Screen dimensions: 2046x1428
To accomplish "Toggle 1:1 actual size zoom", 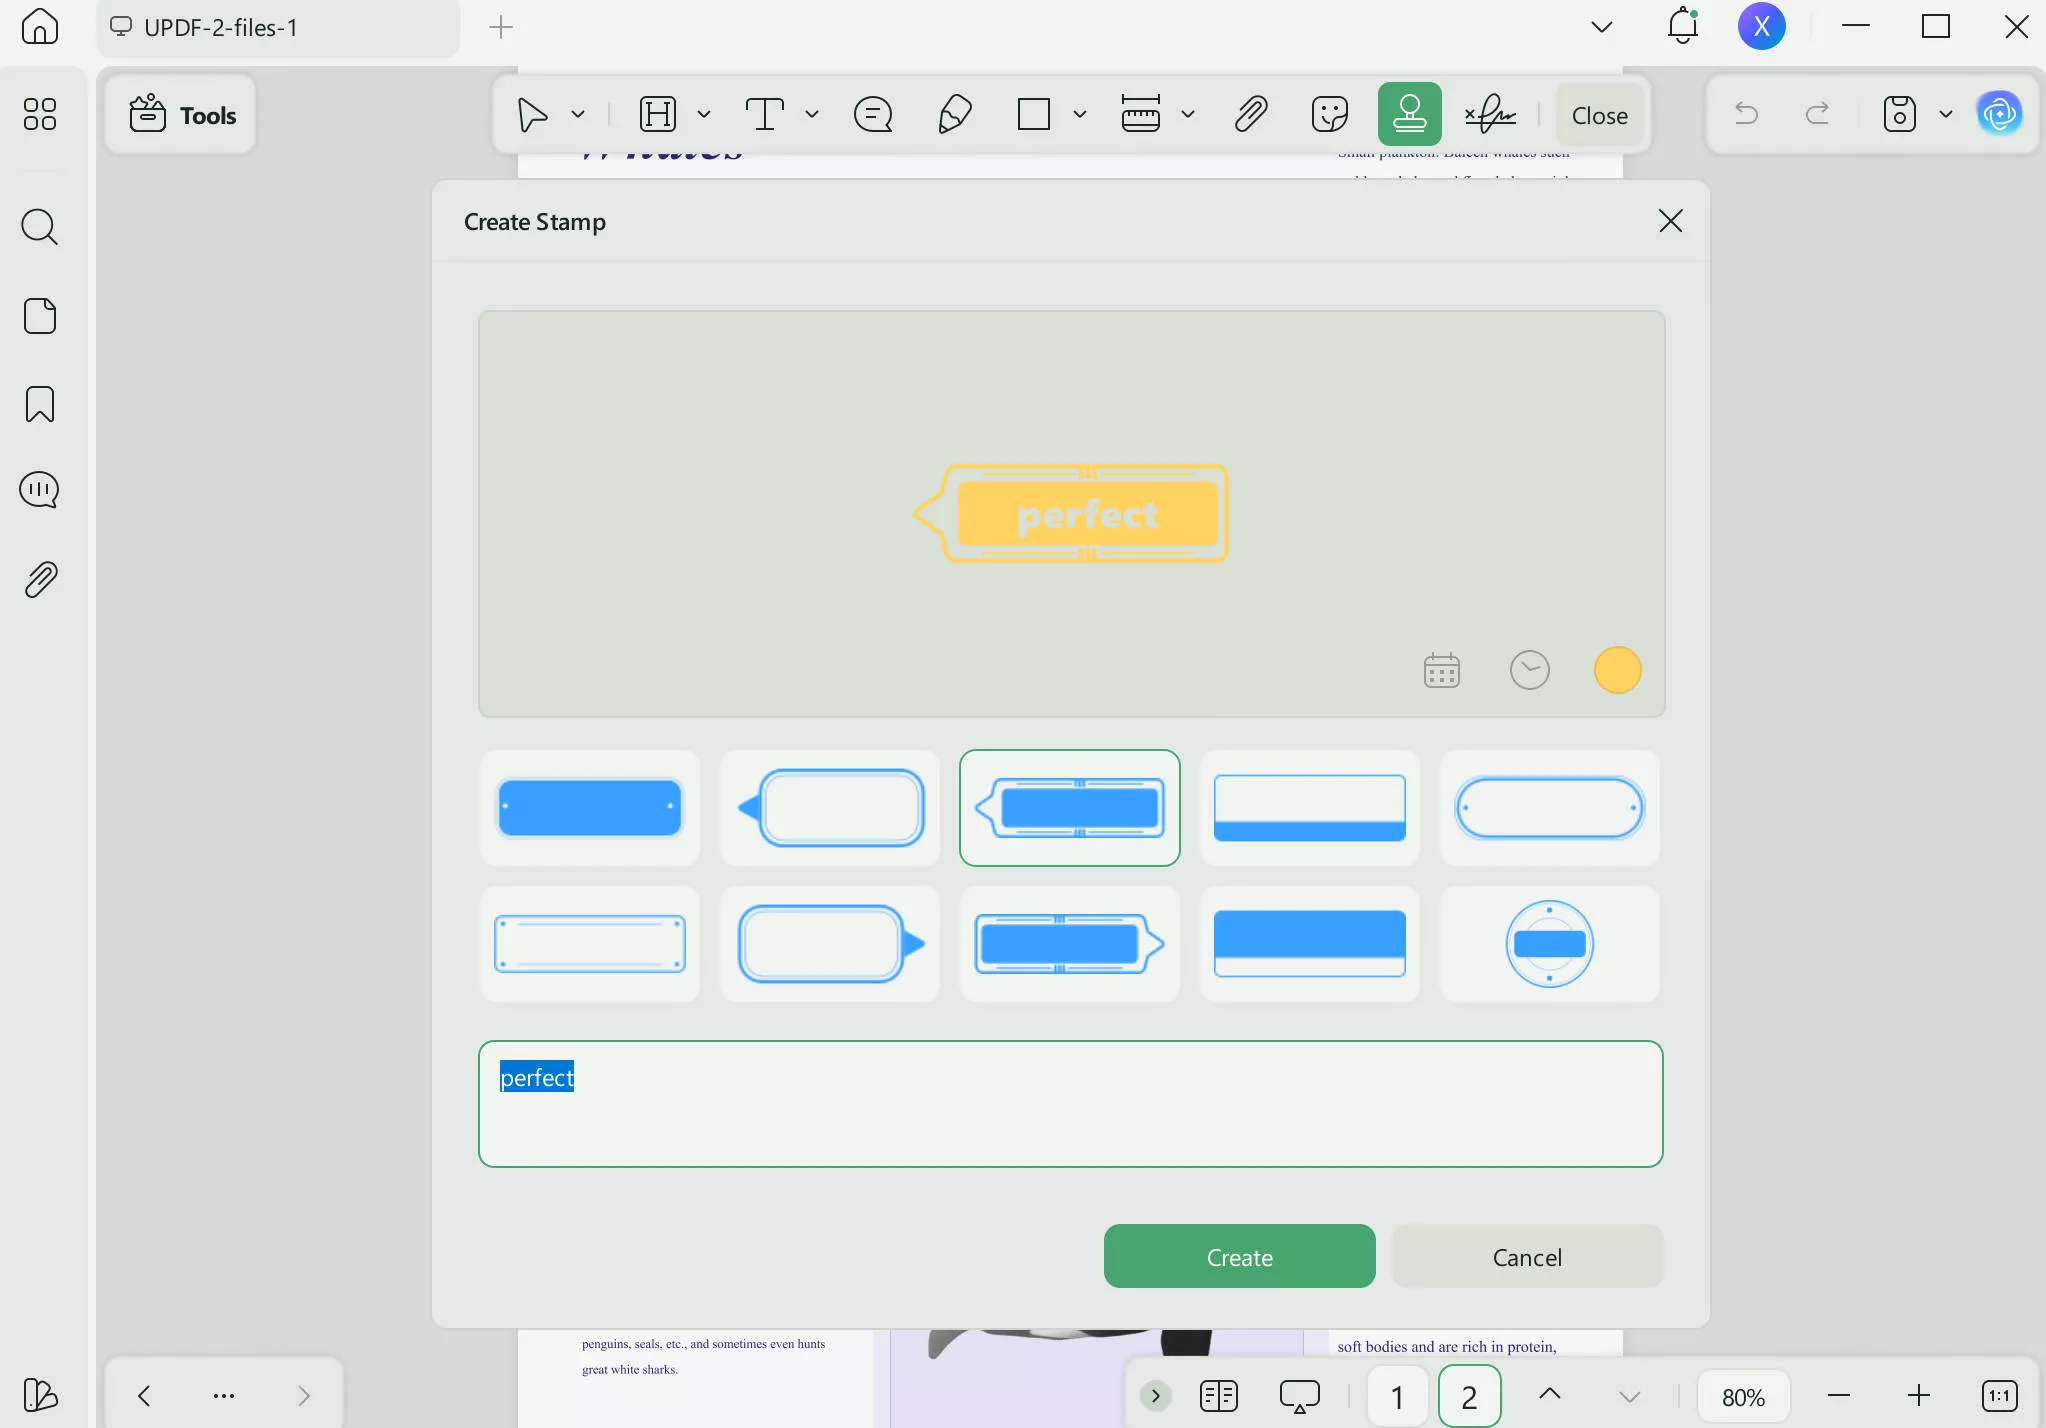I will 1998,1395.
